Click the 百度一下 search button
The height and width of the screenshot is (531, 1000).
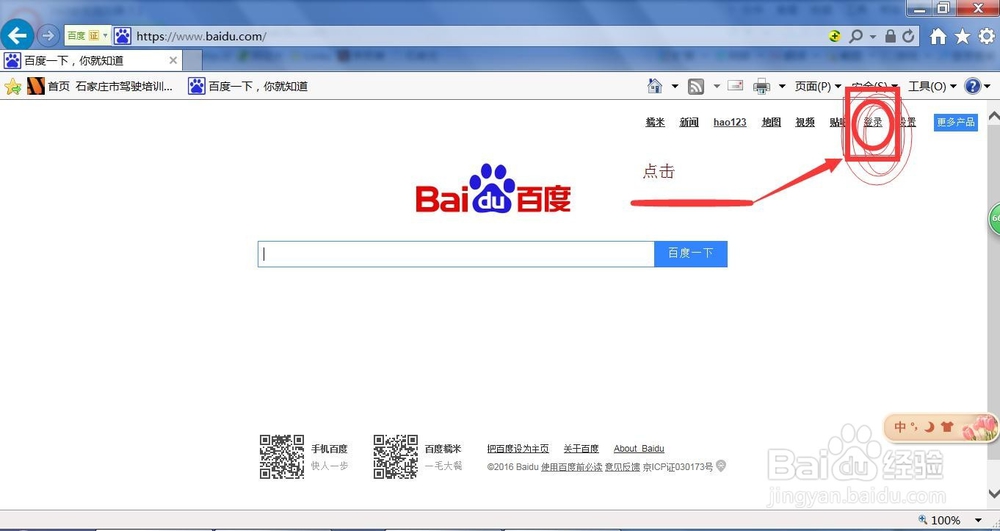tap(691, 254)
